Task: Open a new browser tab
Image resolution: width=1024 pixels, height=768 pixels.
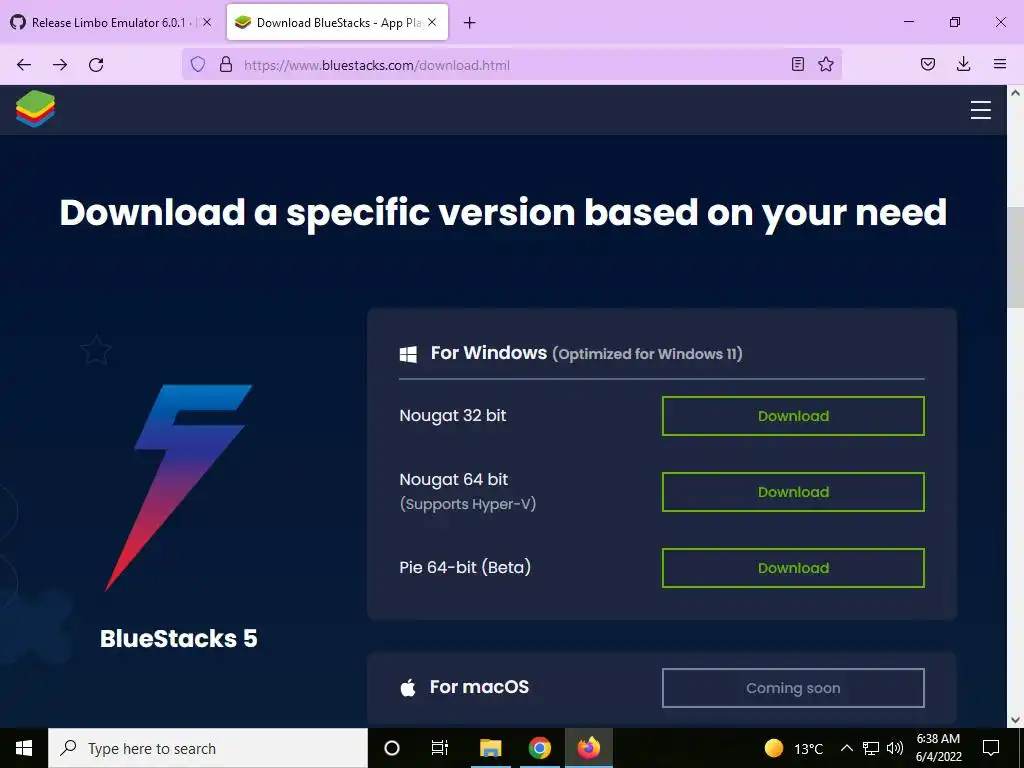Action: pos(470,23)
